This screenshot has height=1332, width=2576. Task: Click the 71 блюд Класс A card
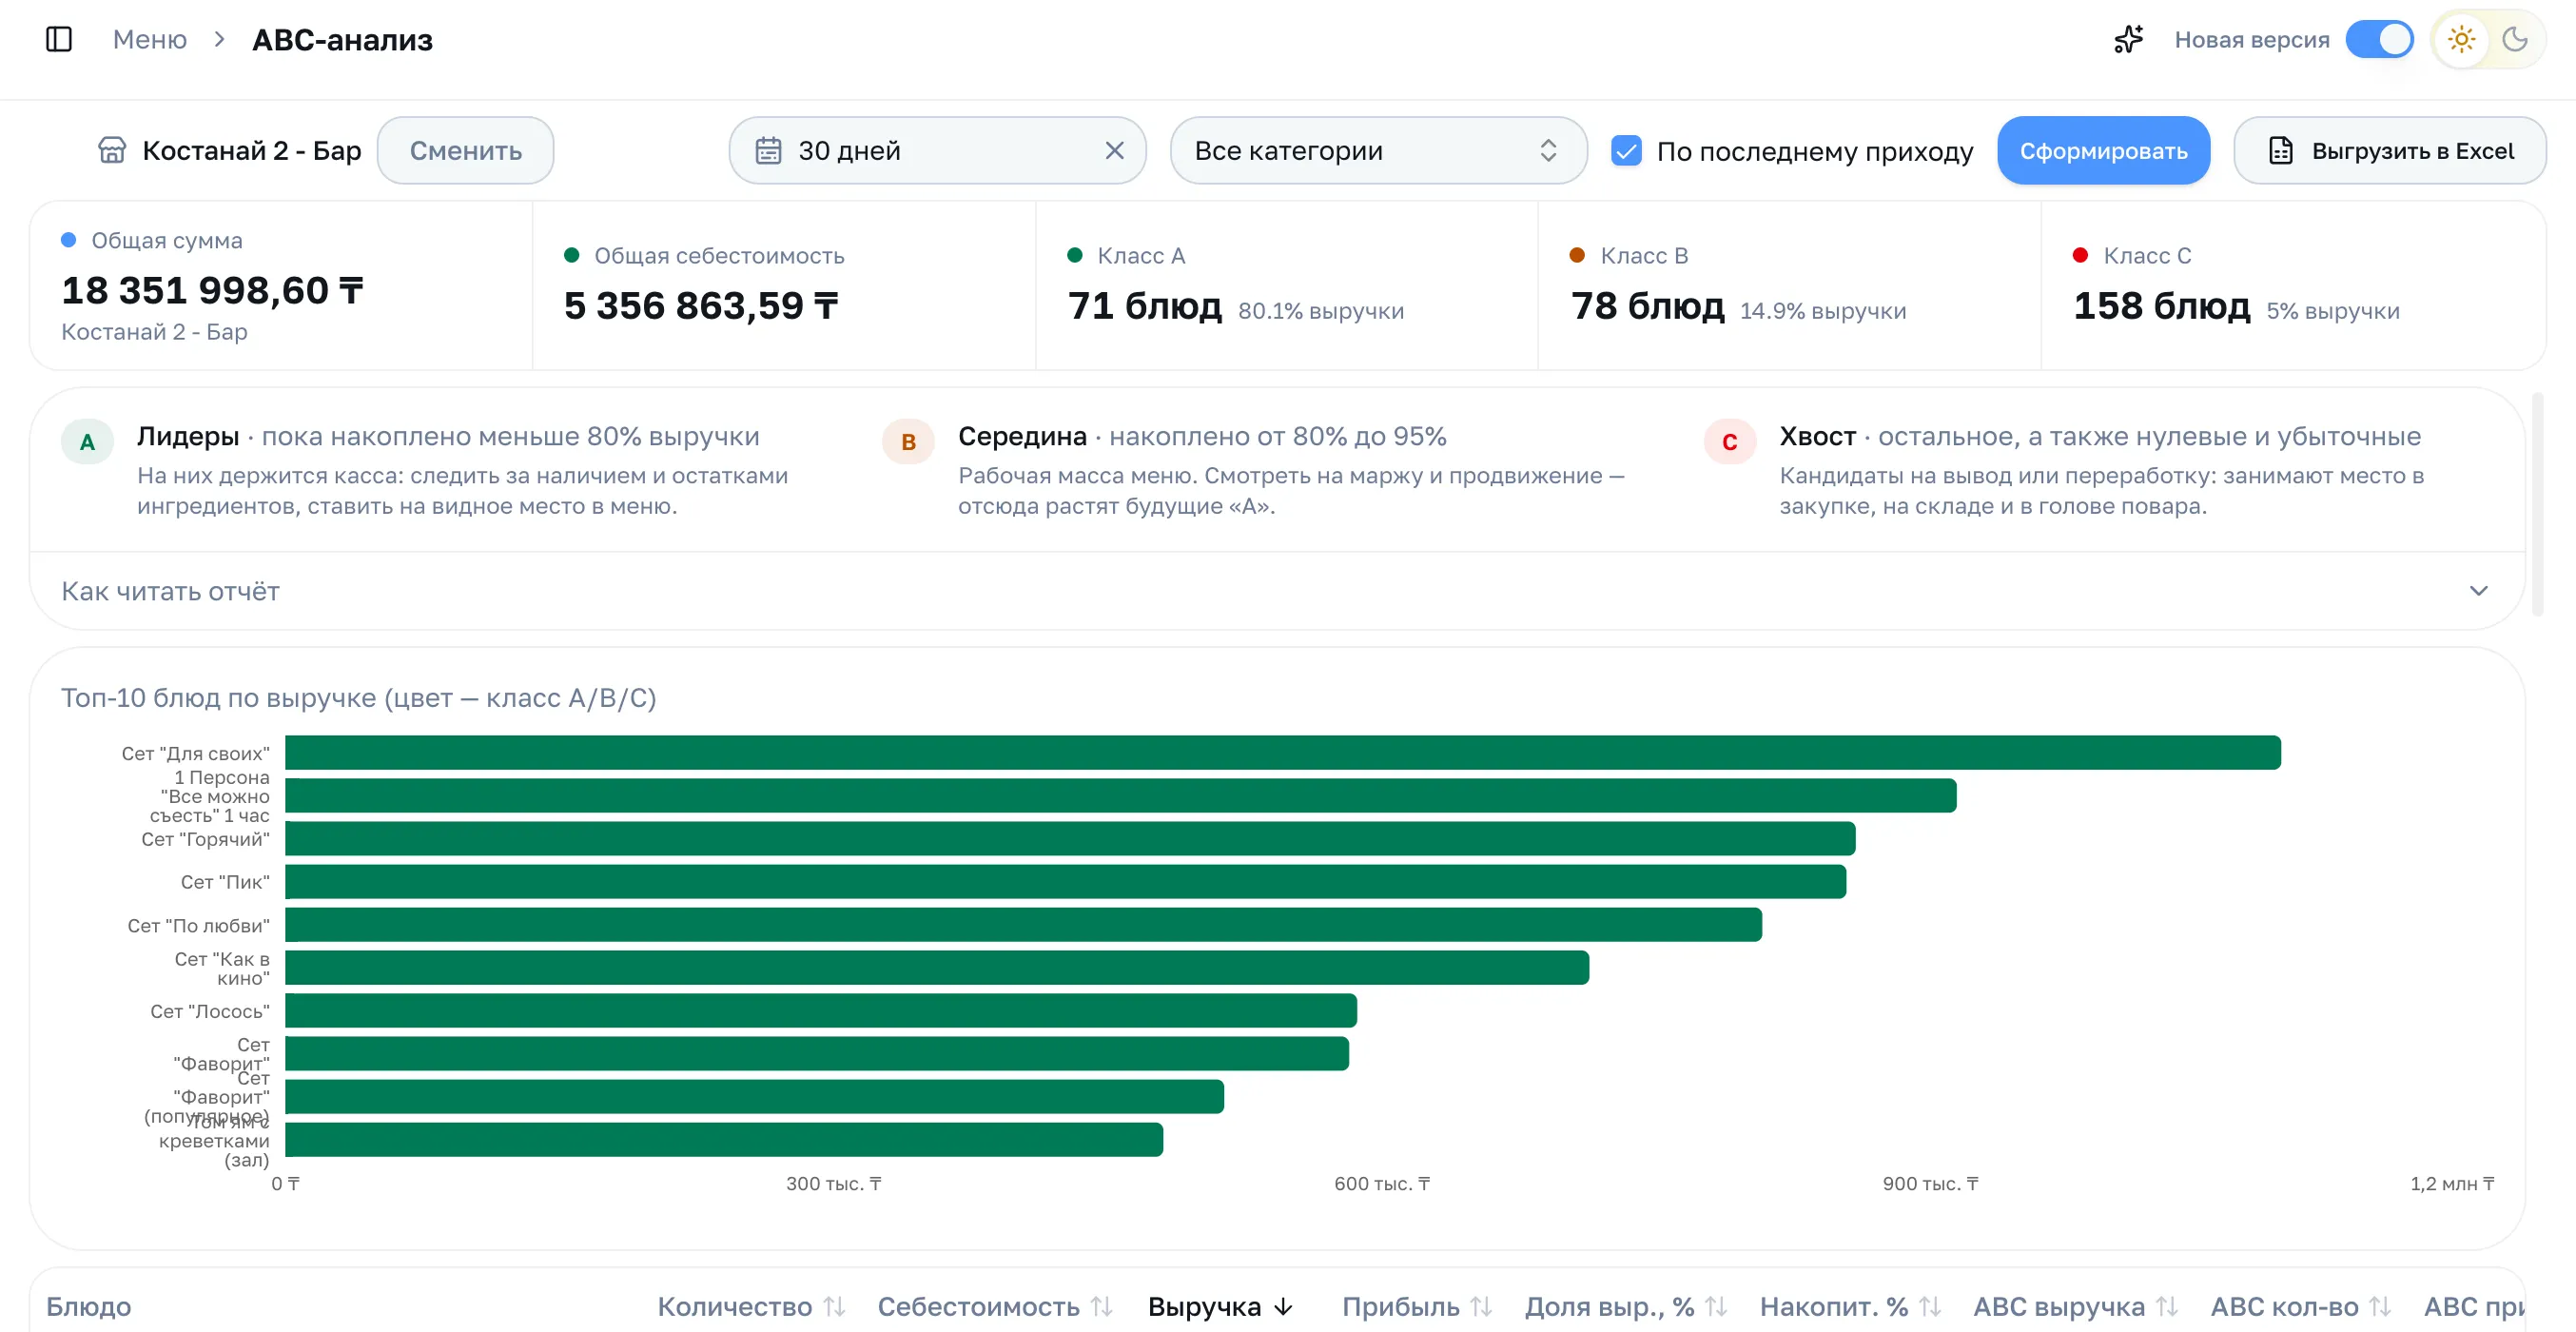click(1286, 286)
